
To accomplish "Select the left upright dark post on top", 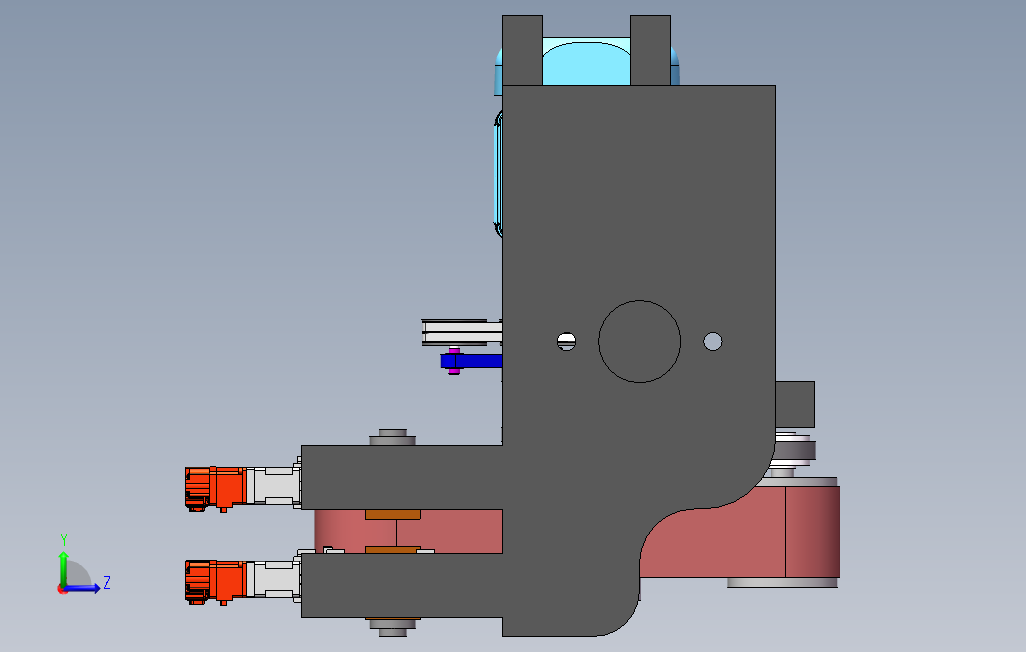I will pos(522,50).
